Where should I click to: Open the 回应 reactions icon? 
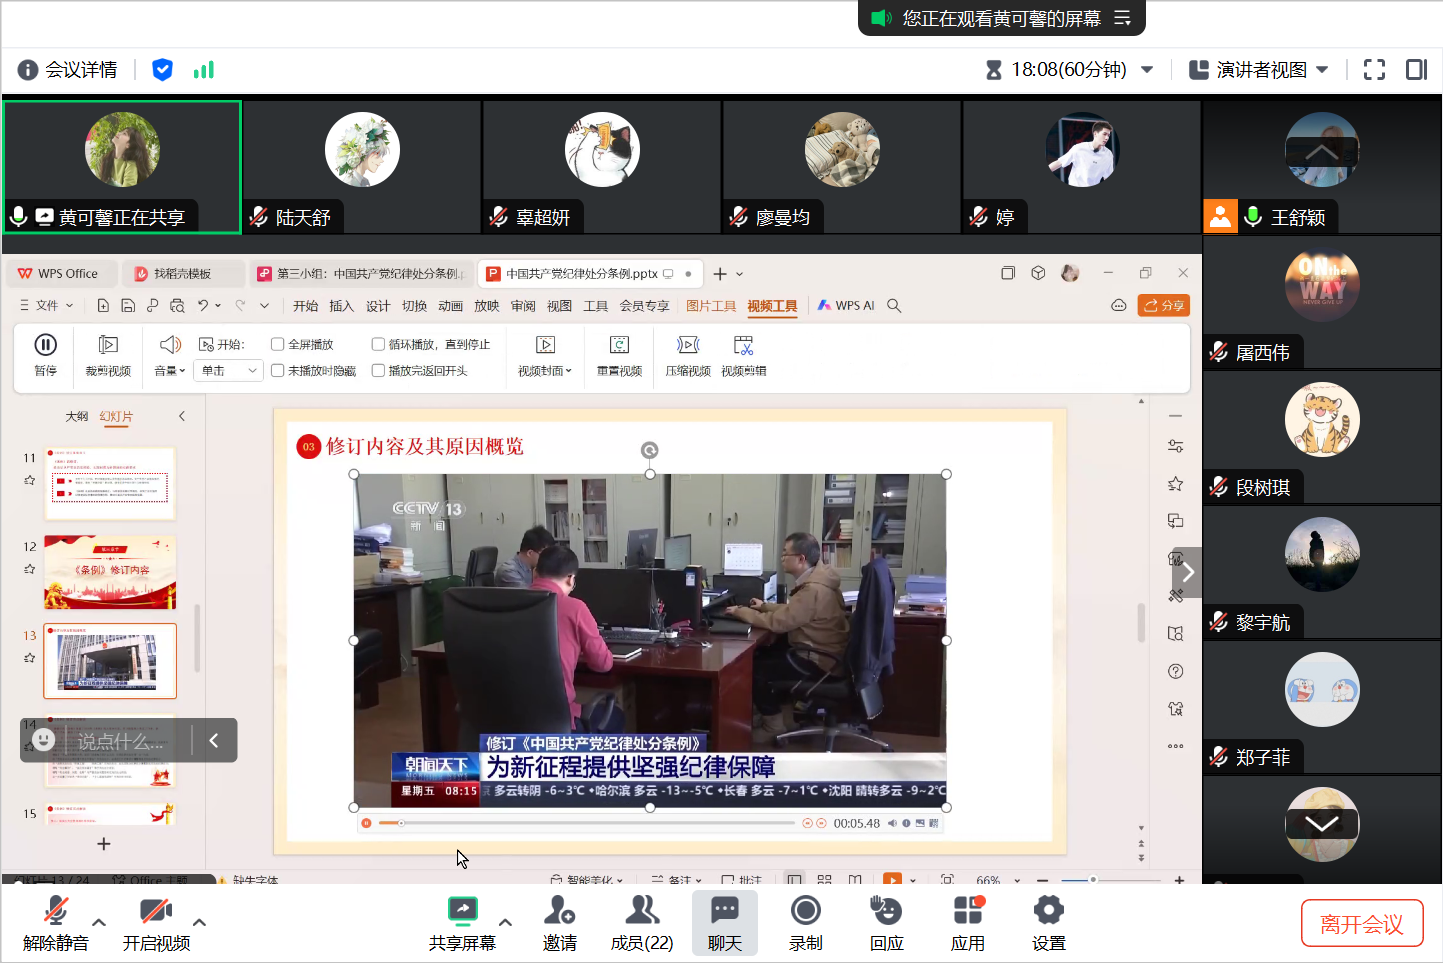pos(886,911)
